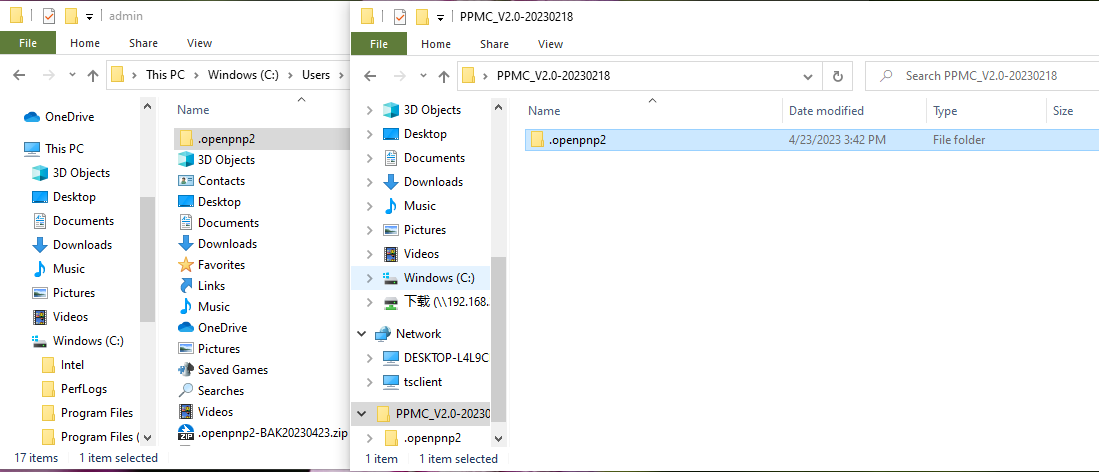Open Saved Games folder in admin window
Image resolution: width=1099 pixels, height=472 pixels.
(x=232, y=370)
